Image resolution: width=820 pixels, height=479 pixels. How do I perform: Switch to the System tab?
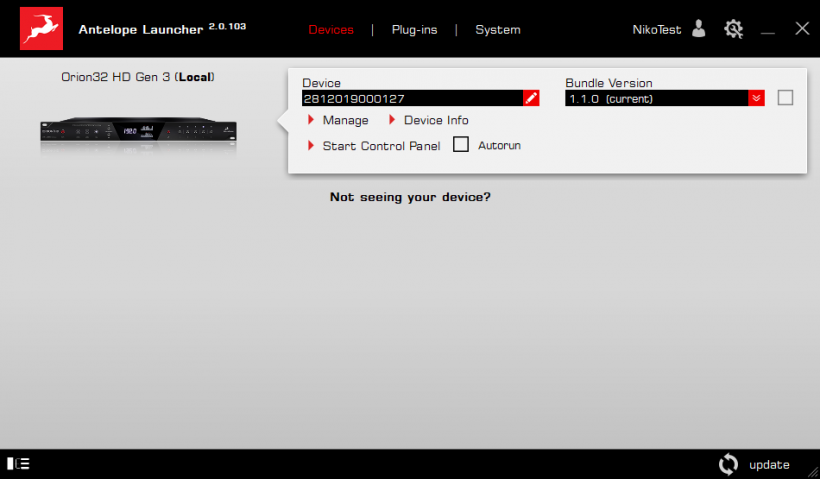pyautogui.click(x=498, y=30)
